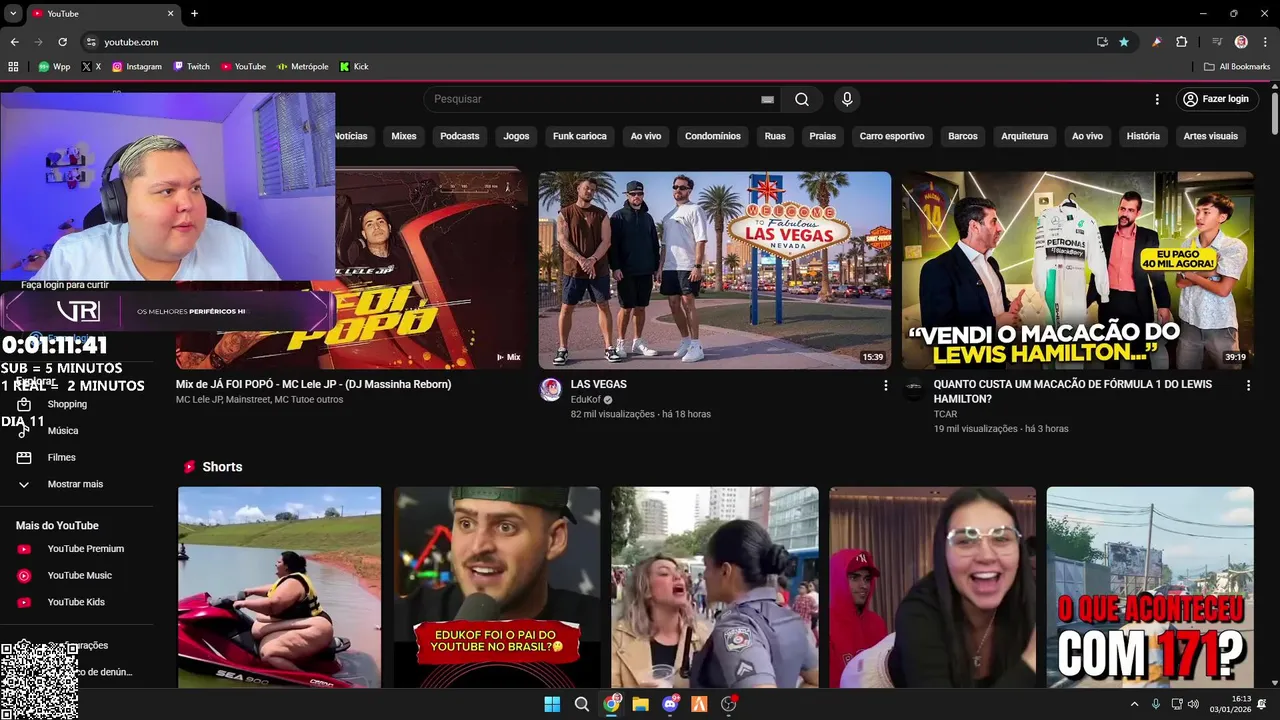Viewport: 1280px width, 720px height.
Task: Open Windows taskbar search
Action: click(x=581, y=704)
